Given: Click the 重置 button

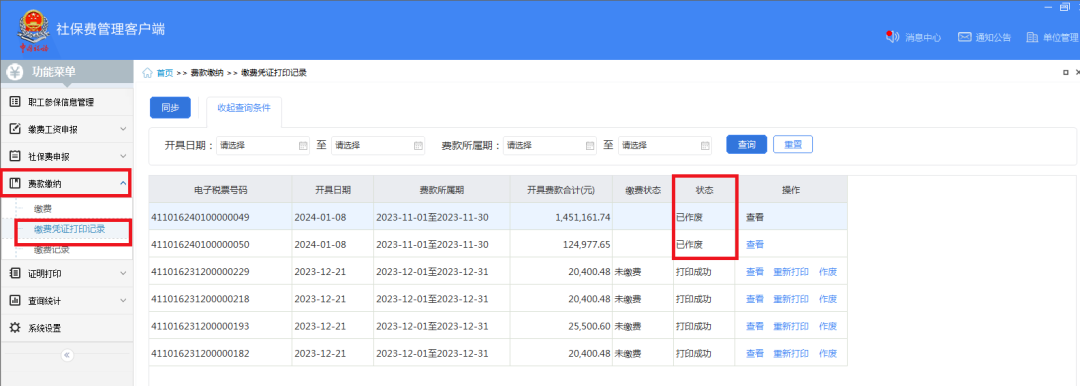Looking at the screenshot, I should (x=793, y=145).
